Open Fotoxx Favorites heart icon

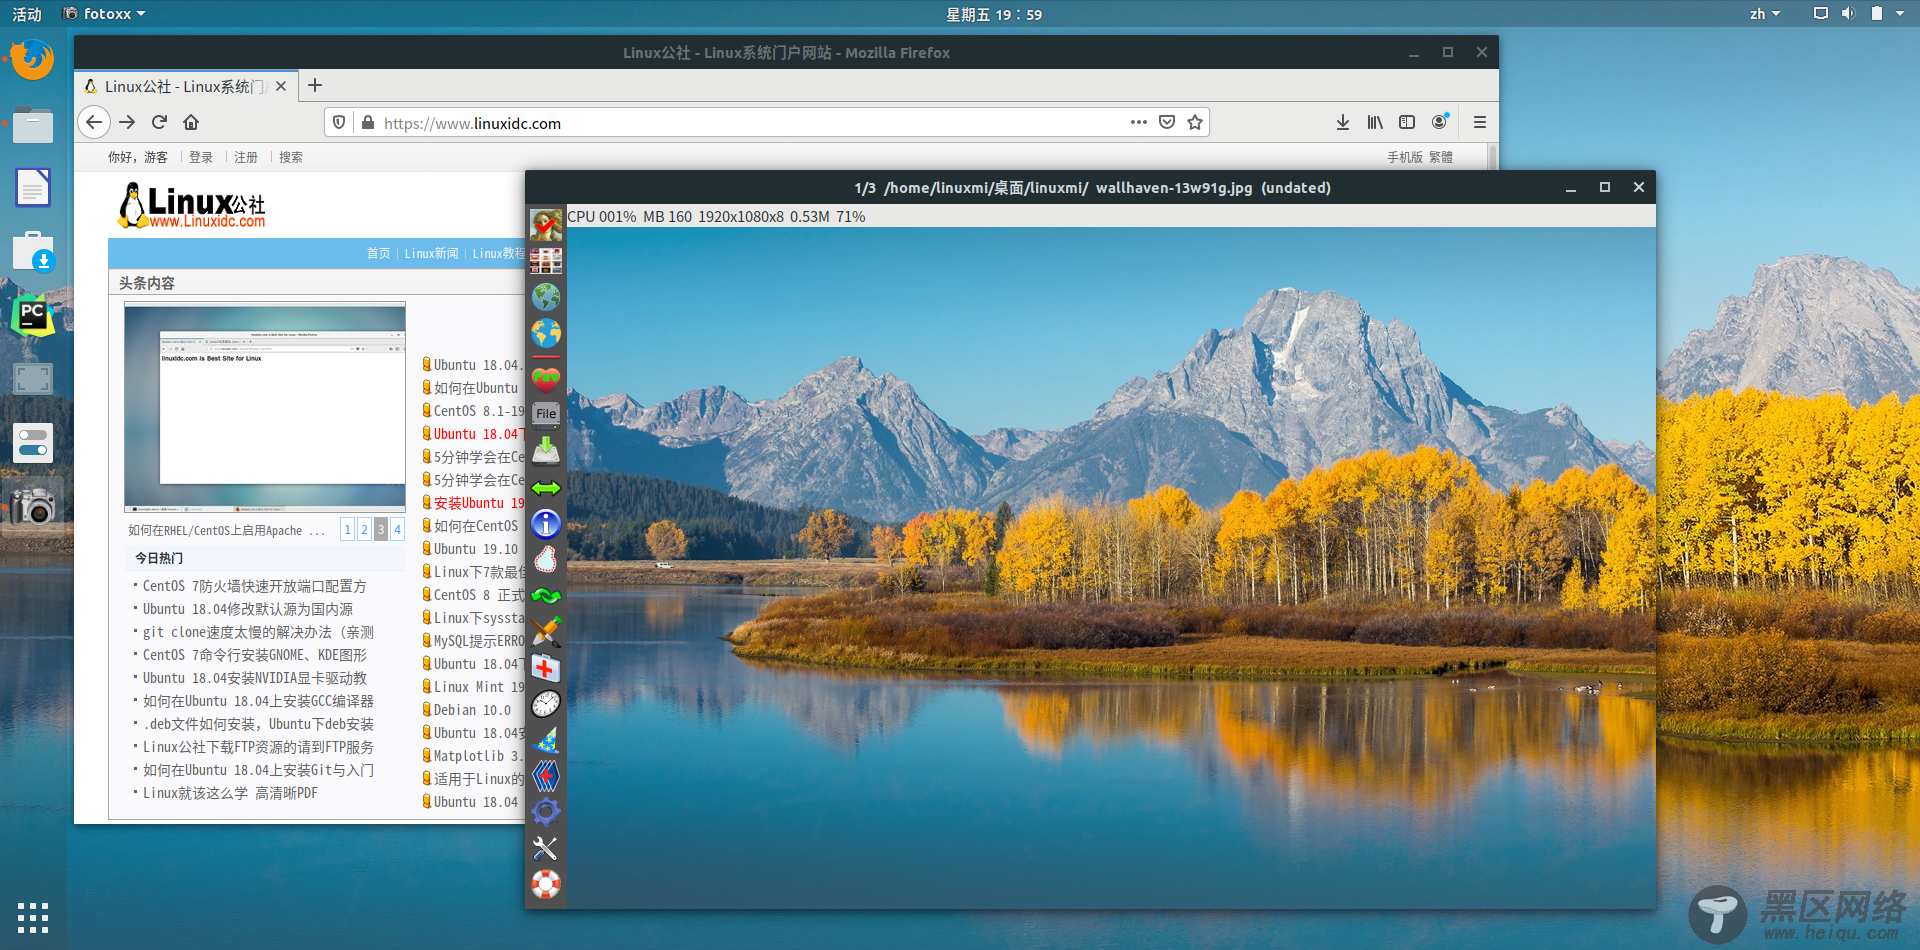pos(546,378)
